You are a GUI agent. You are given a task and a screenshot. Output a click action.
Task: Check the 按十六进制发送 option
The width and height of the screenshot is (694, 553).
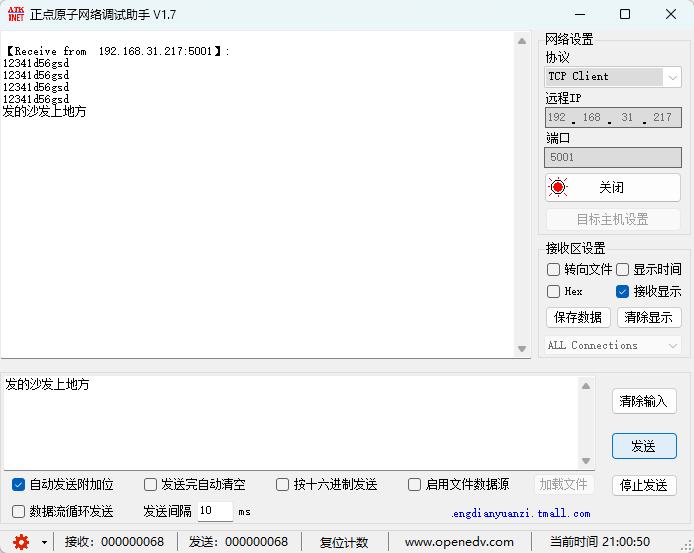coord(282,484)
